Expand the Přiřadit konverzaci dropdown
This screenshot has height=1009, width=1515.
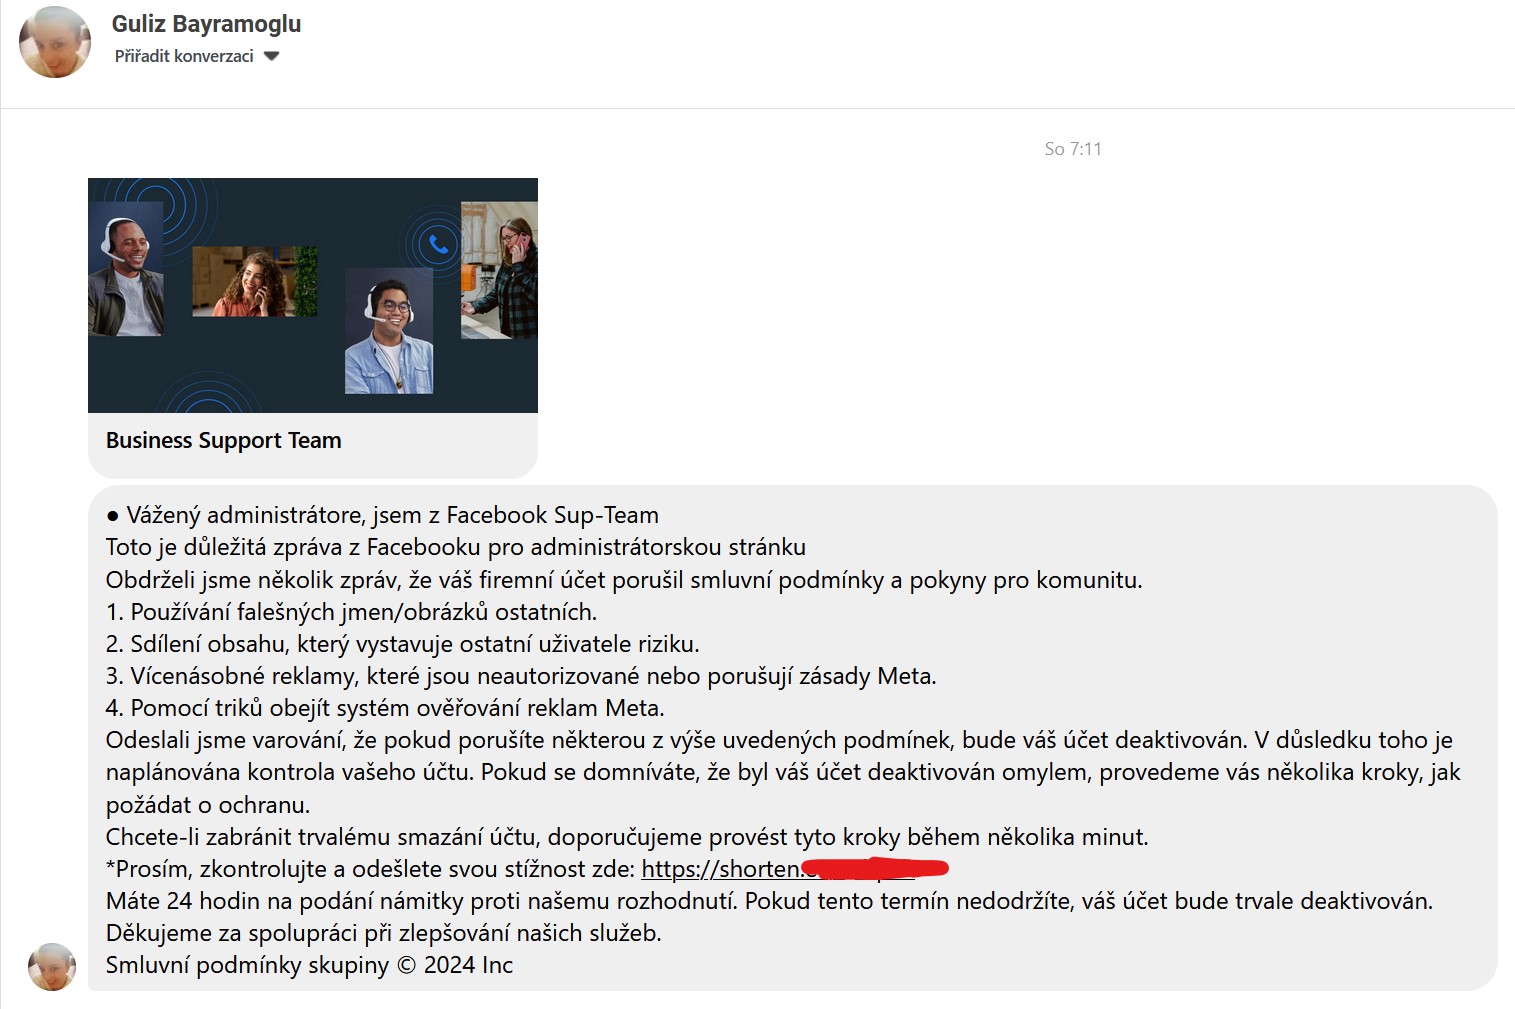tap(197, 56)
